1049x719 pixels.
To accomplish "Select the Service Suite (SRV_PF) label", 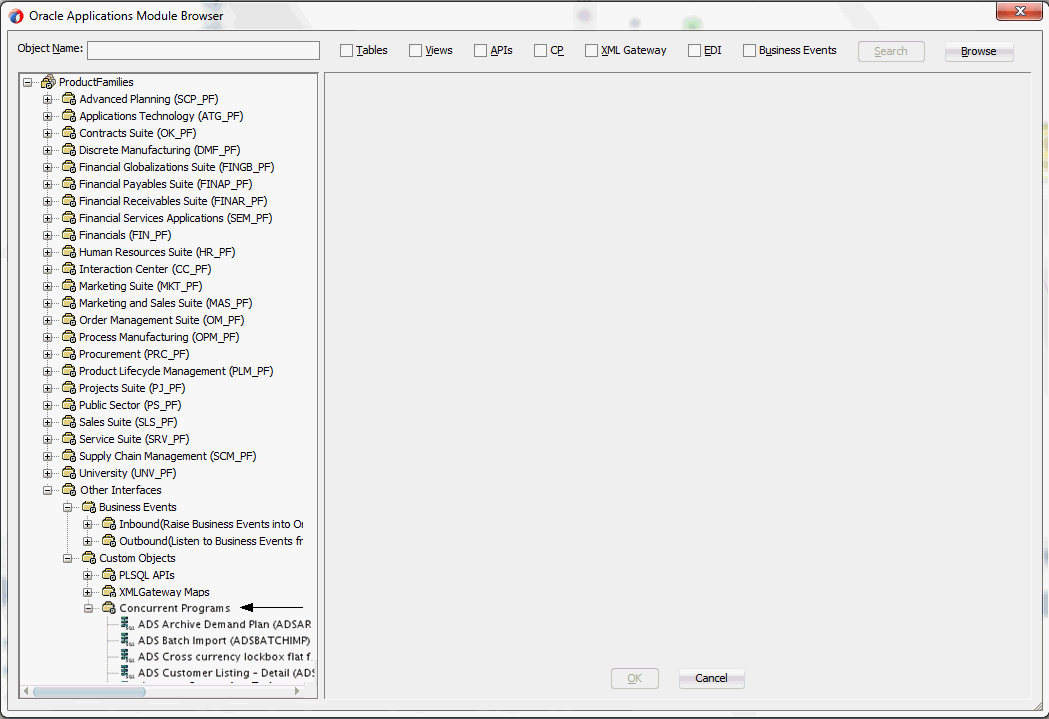I will pyautogui.click(x=134, y=439).
